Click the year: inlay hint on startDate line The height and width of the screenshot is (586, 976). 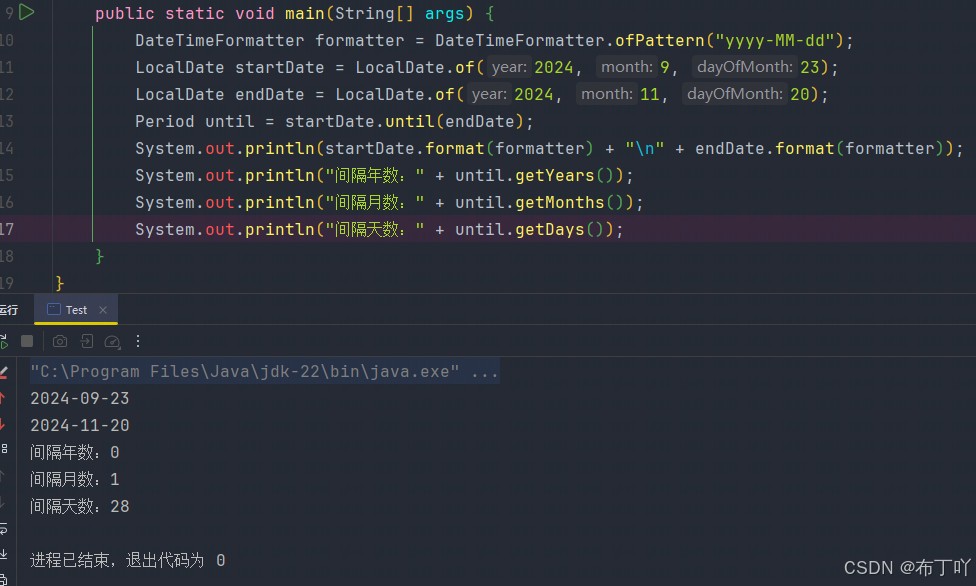point(509,67)
